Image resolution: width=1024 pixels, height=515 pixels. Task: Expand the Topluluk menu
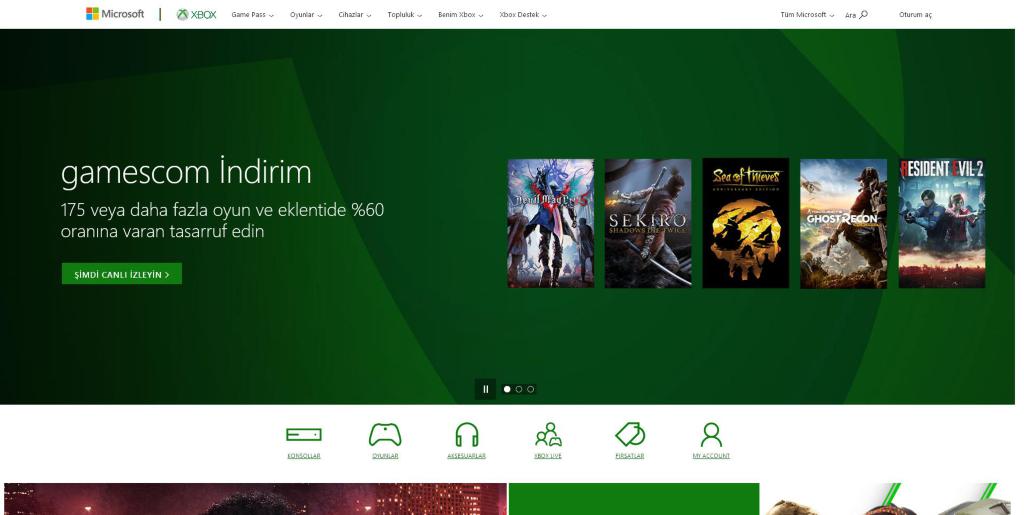(404, 14)
